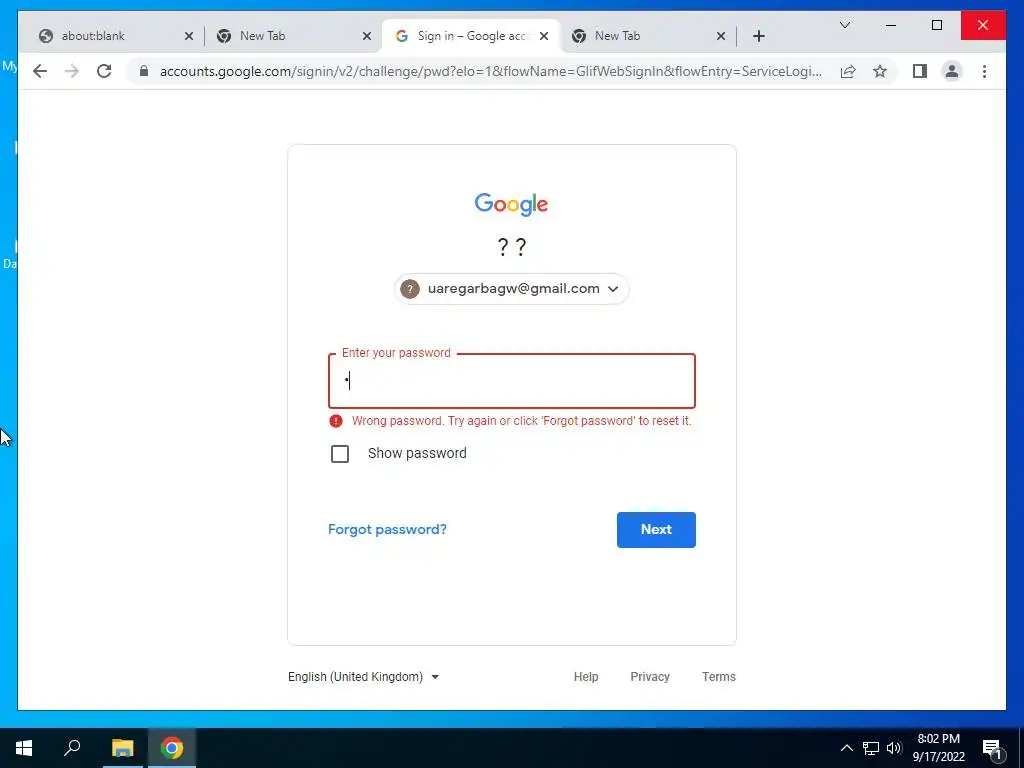Viewport: 1024px width, 768px height.
Task: Focus the Enter your password field
Action: (x=511, y=381)
